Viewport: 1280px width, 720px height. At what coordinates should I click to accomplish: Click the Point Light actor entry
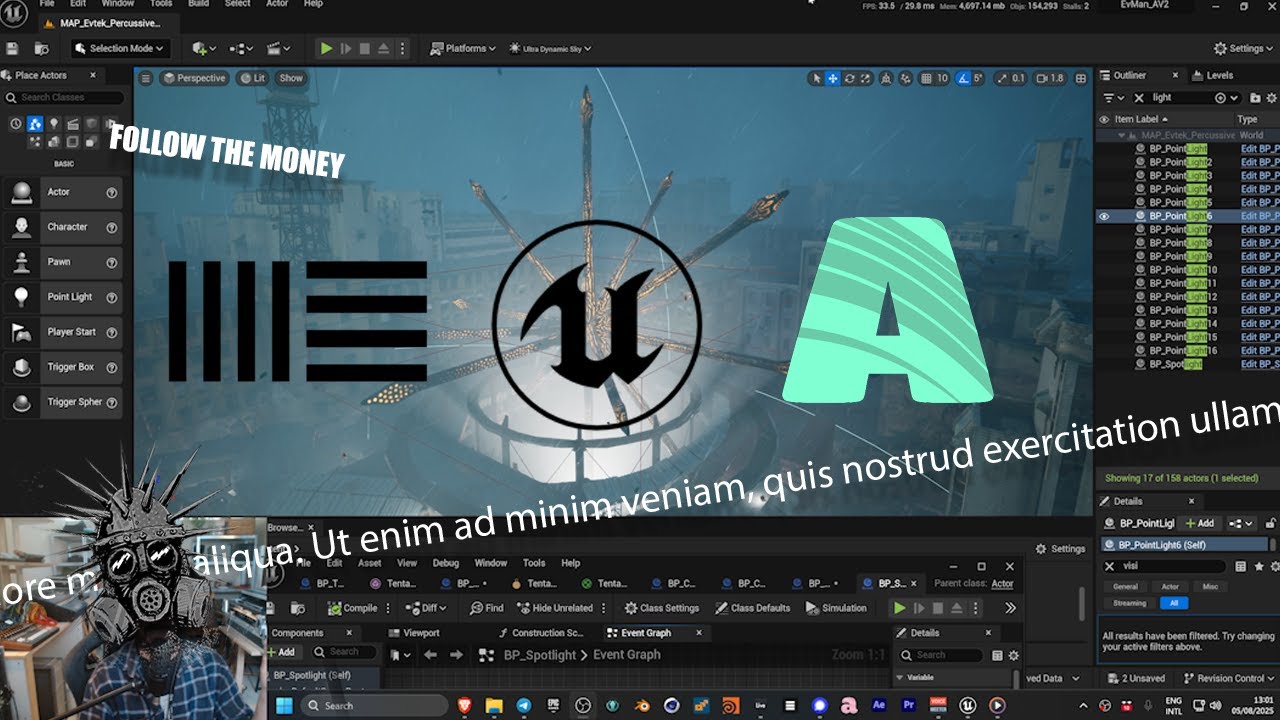(x=62, y=297)
